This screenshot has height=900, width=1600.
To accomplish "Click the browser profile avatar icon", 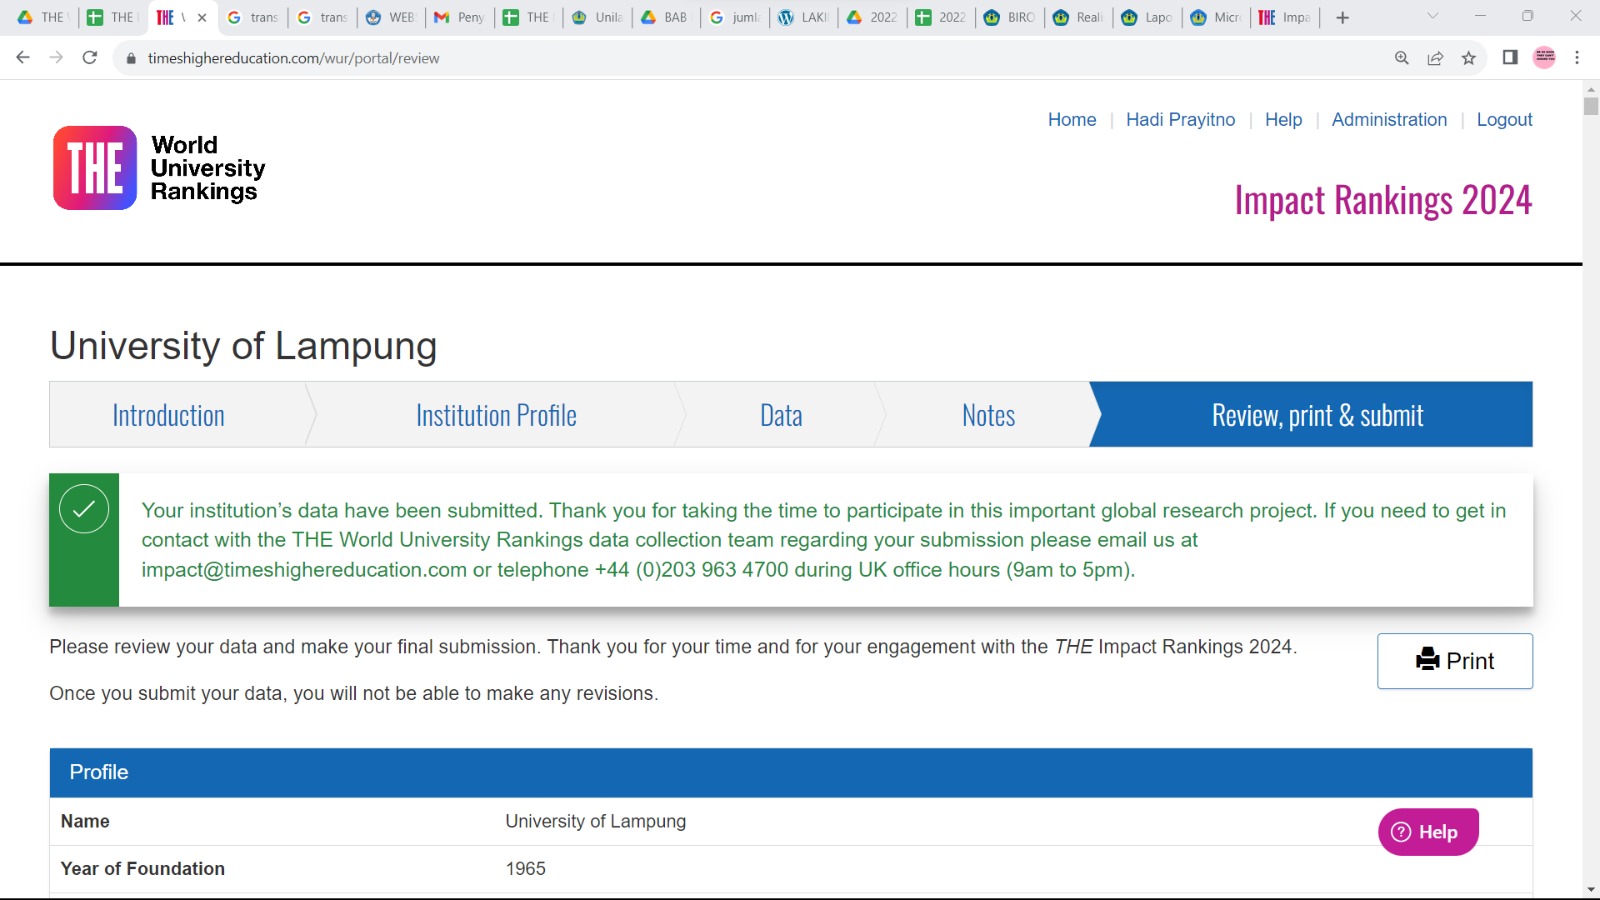I will (x=1544, y=58).
